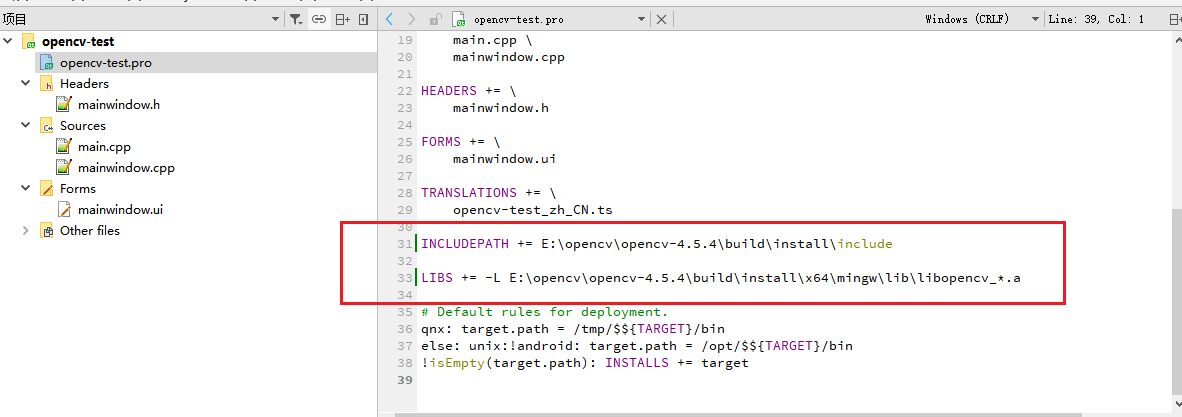Click the INSTALLS += target line
Screen dimensions: 1182x417
[x=585, y=363]
